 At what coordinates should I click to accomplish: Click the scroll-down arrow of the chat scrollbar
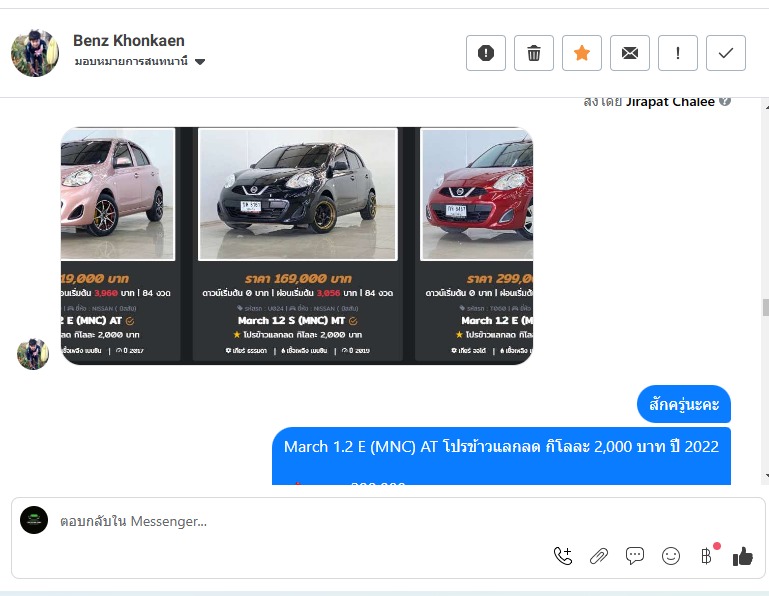point(766,476)
